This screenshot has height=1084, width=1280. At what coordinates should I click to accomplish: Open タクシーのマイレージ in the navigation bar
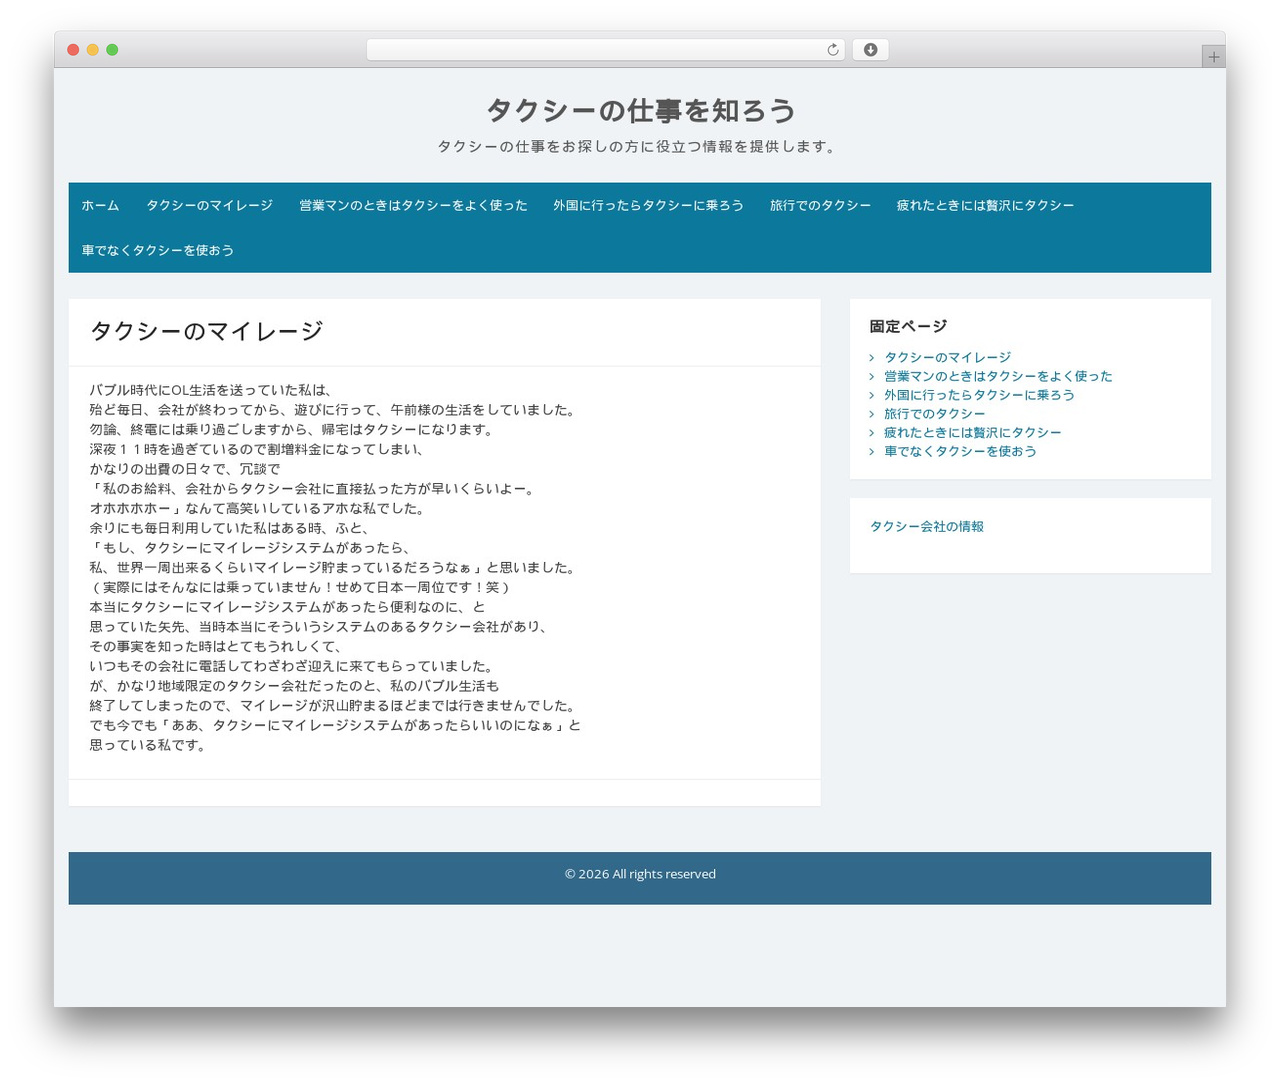pyautogui.click(x=209, y=205)
